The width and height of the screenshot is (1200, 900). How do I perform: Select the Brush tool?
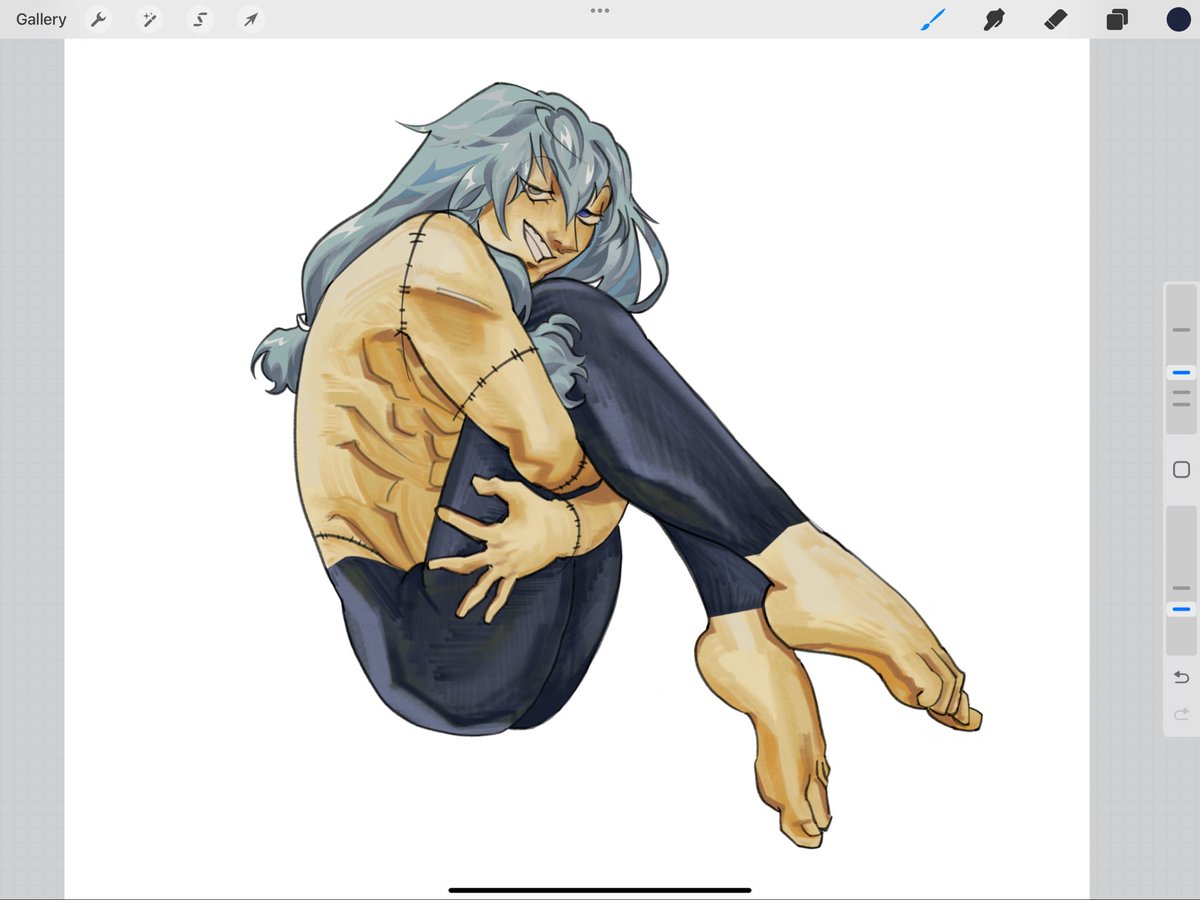[x=932, y=19]
